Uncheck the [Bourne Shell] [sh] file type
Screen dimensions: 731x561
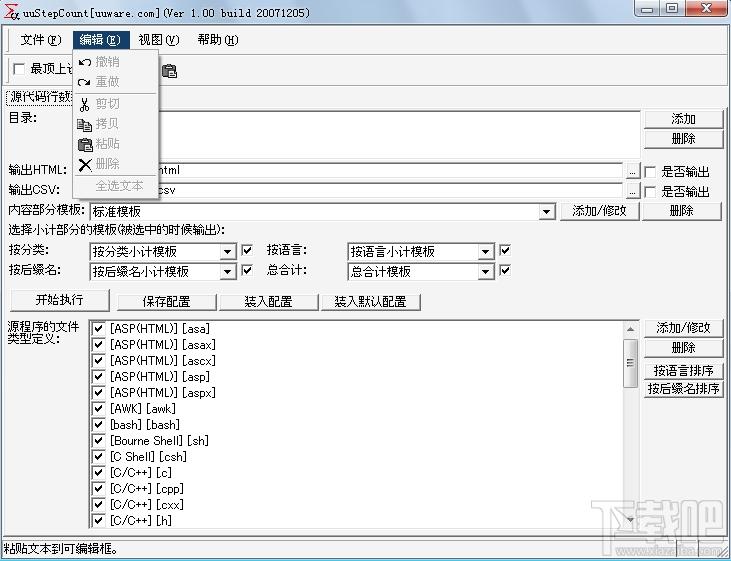pos(98,440)
